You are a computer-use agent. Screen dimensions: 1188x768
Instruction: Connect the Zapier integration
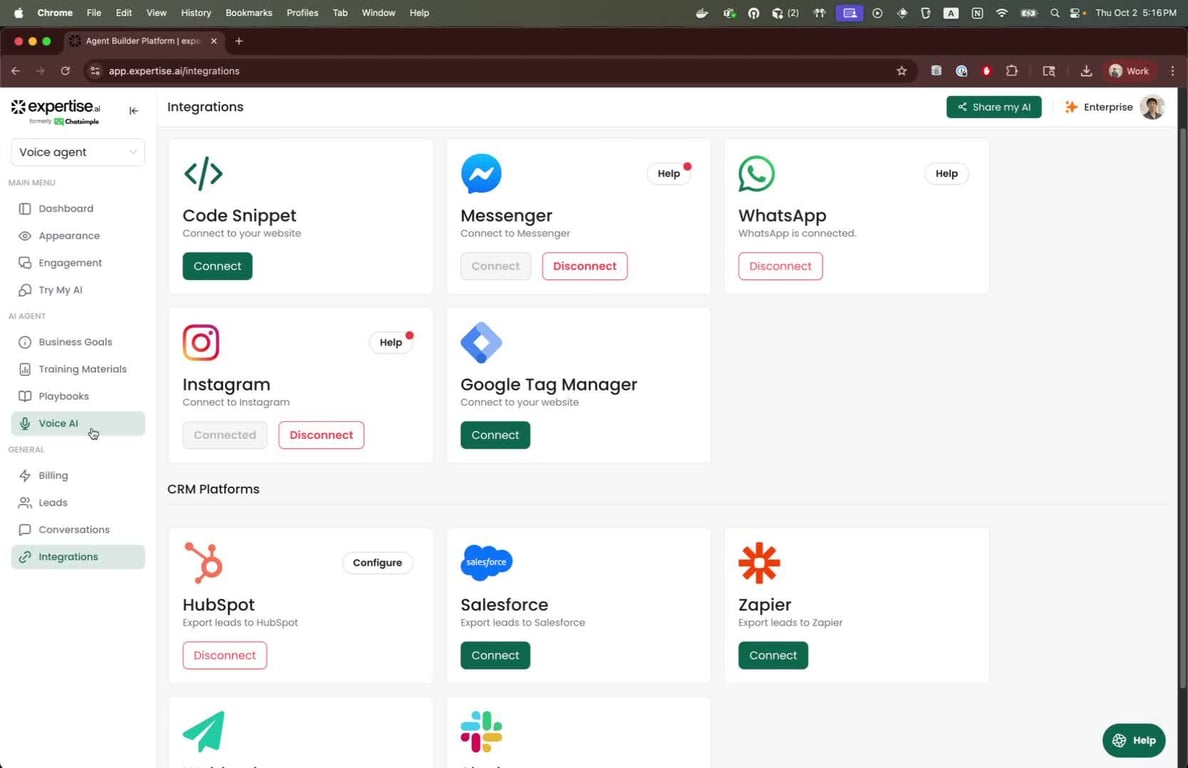774,655
